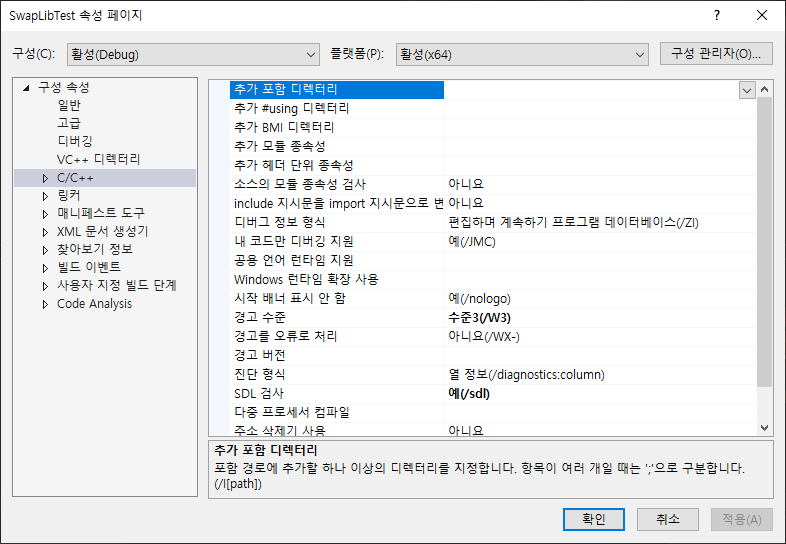Image resolution: width=786 pixels, height=544 pixels.
Task: Select the Windows 런타임 확장 사용 property
Action: click(x=337, y=280)
